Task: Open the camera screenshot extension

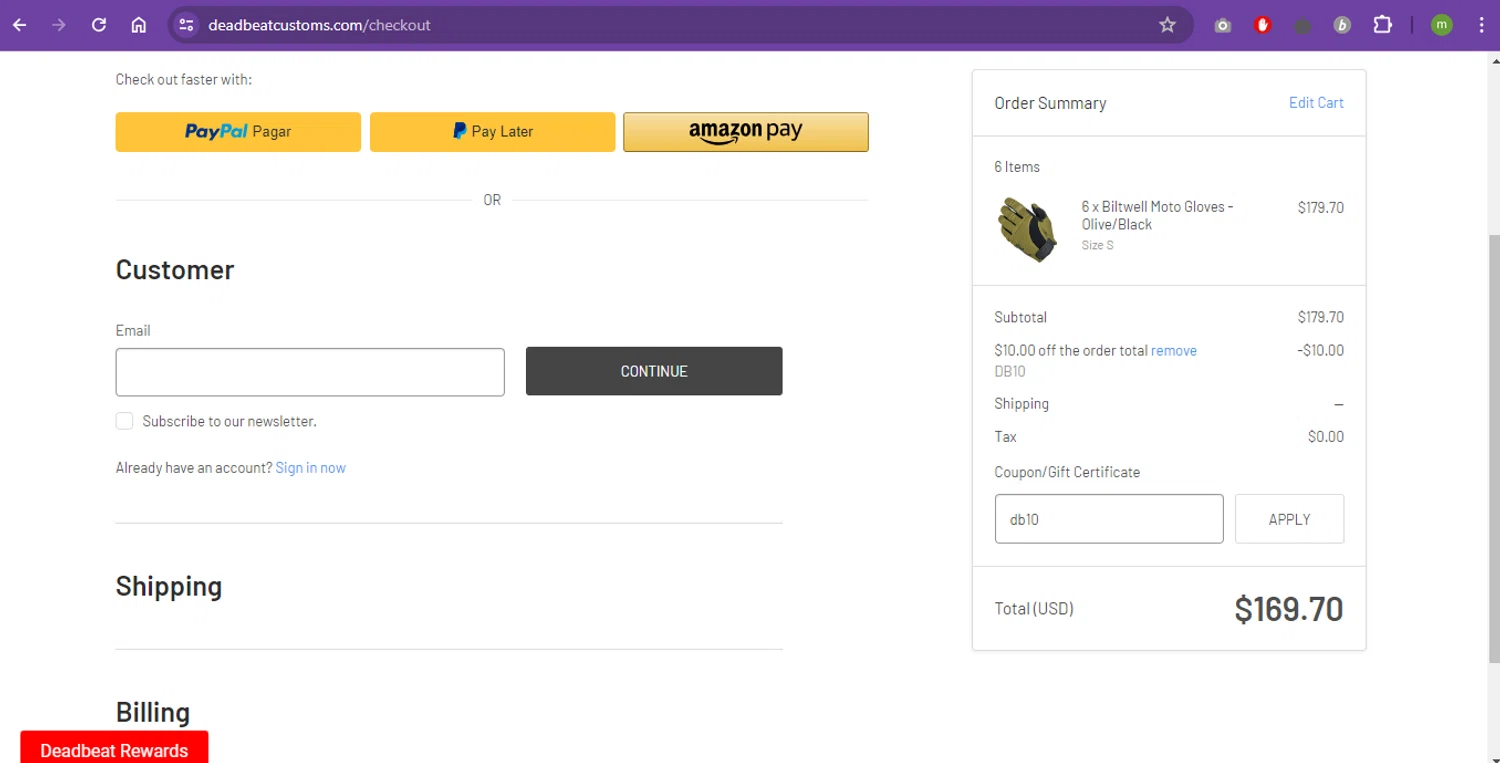Action: [1222, 25]
